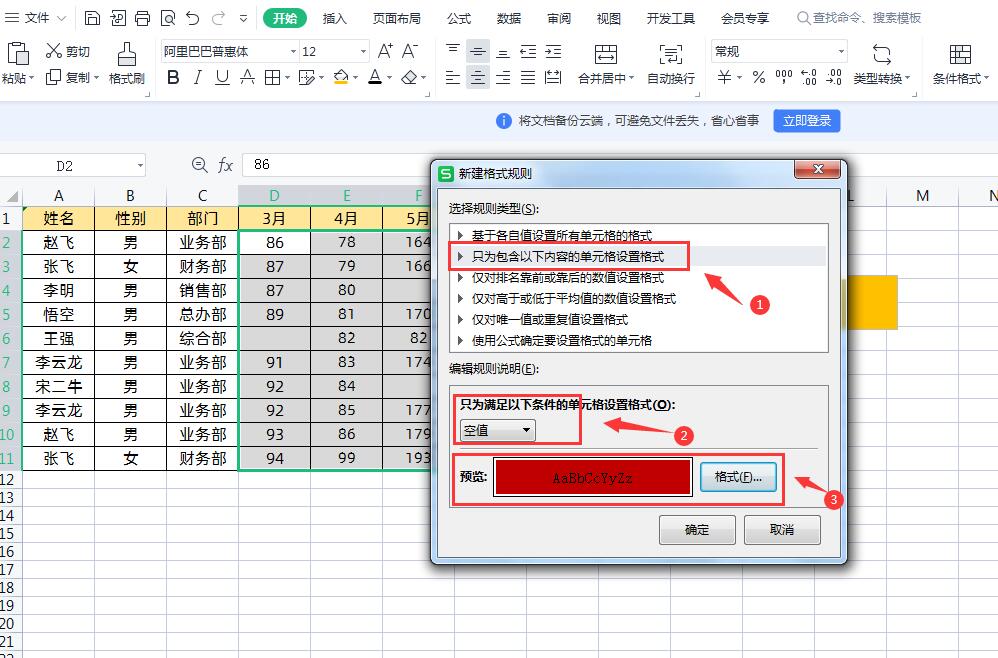
Task: Click the justify alignment icon
Action: point(528,78)
